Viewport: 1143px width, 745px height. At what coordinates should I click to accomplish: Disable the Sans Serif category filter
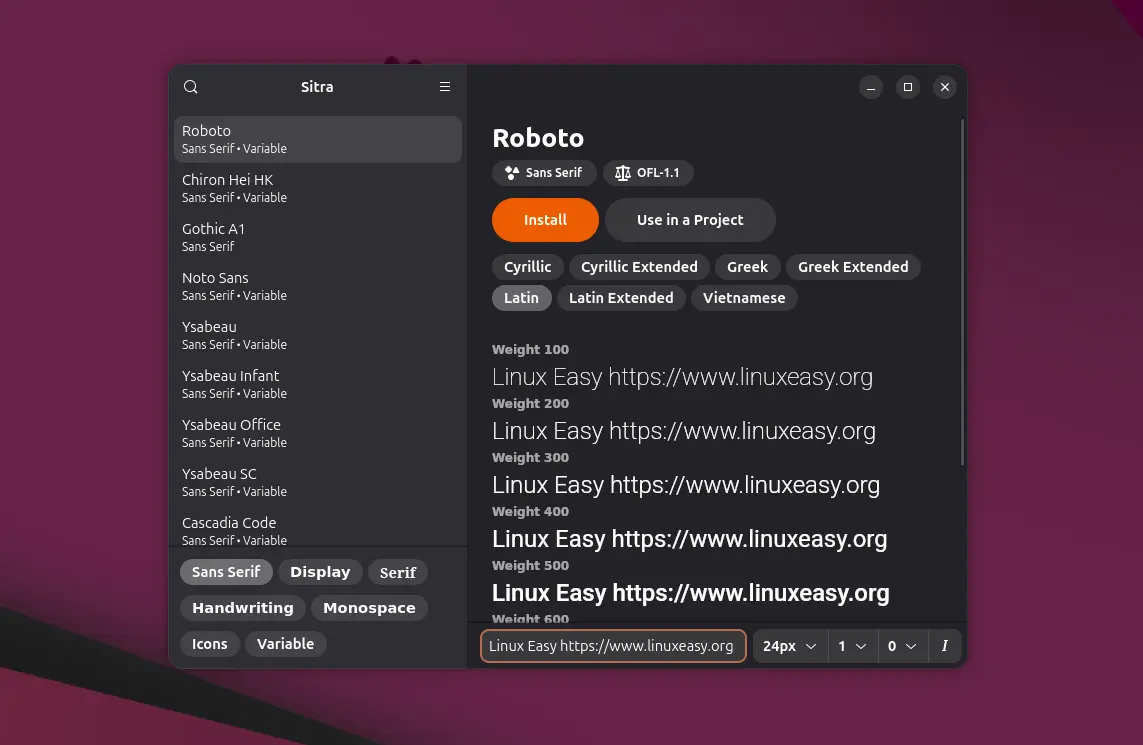pos(226,571)
